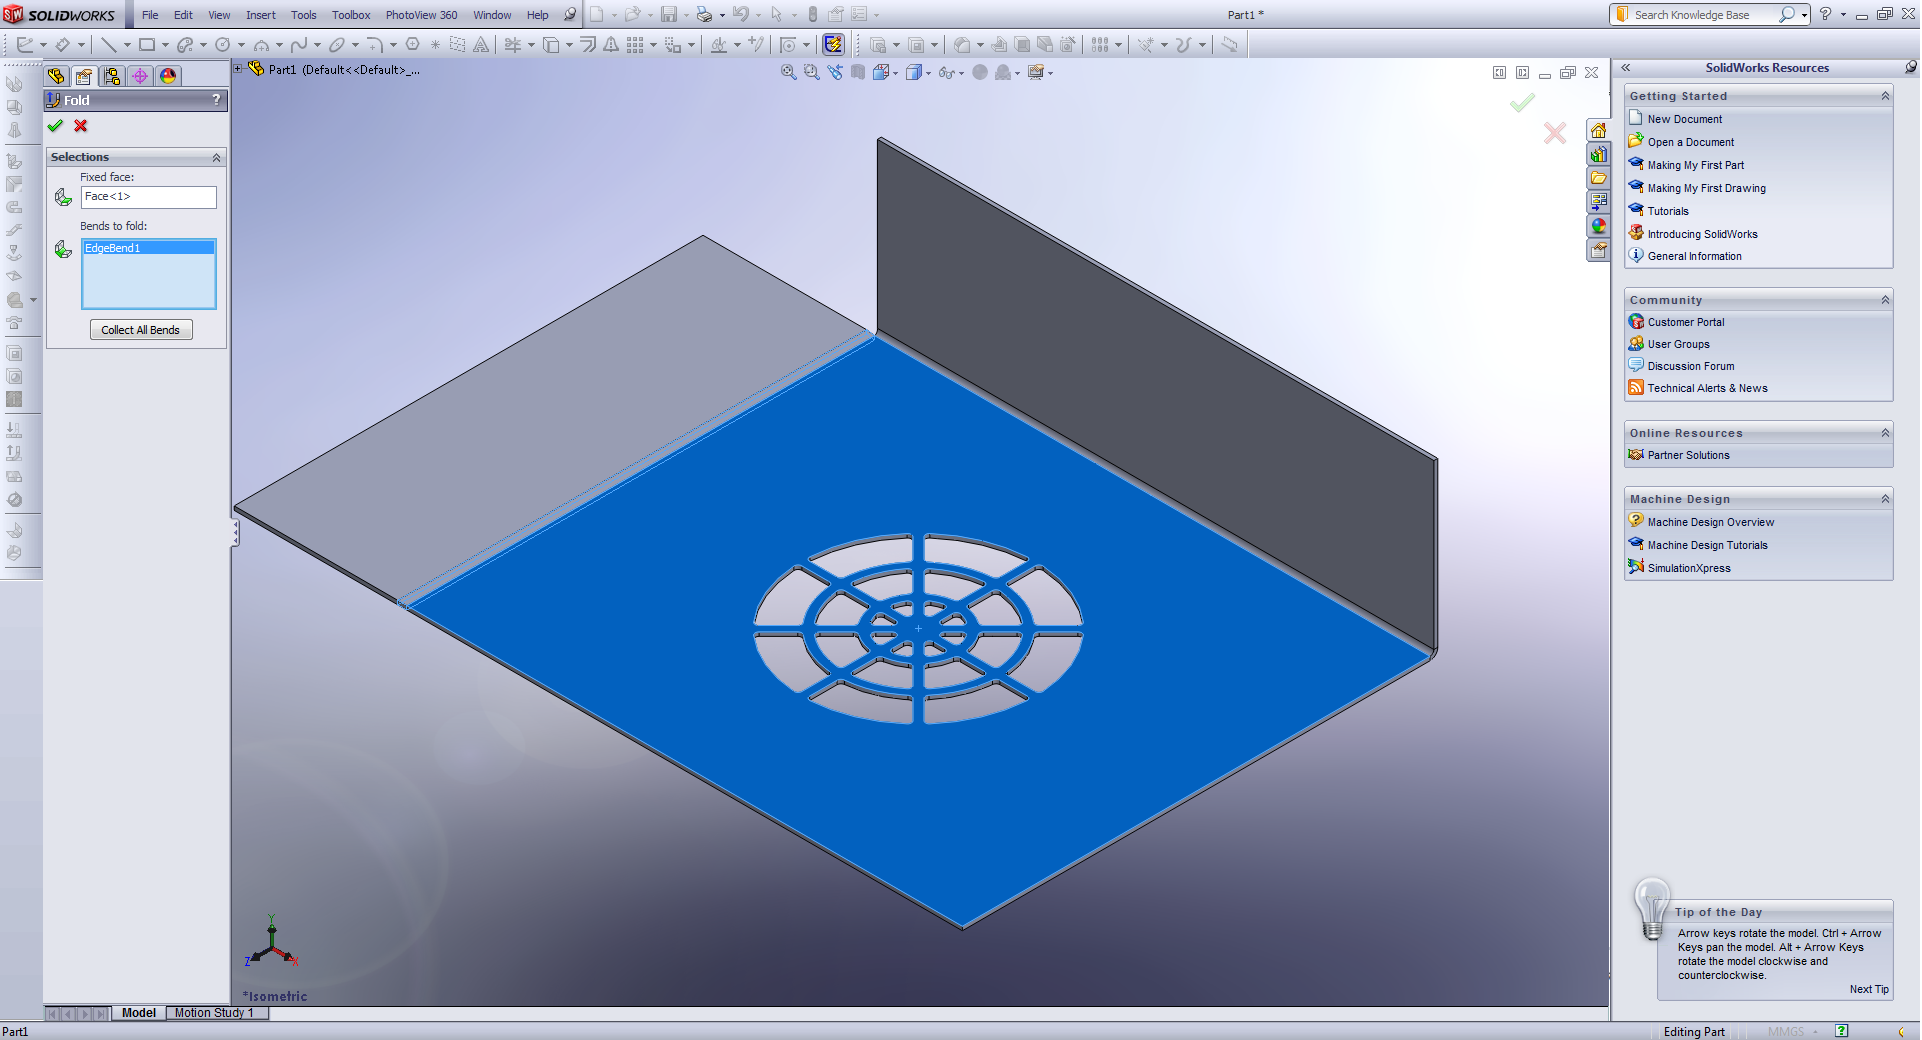Open the Making My First Part link
The image size is (1922, 1040).
tap(1695, 165)
